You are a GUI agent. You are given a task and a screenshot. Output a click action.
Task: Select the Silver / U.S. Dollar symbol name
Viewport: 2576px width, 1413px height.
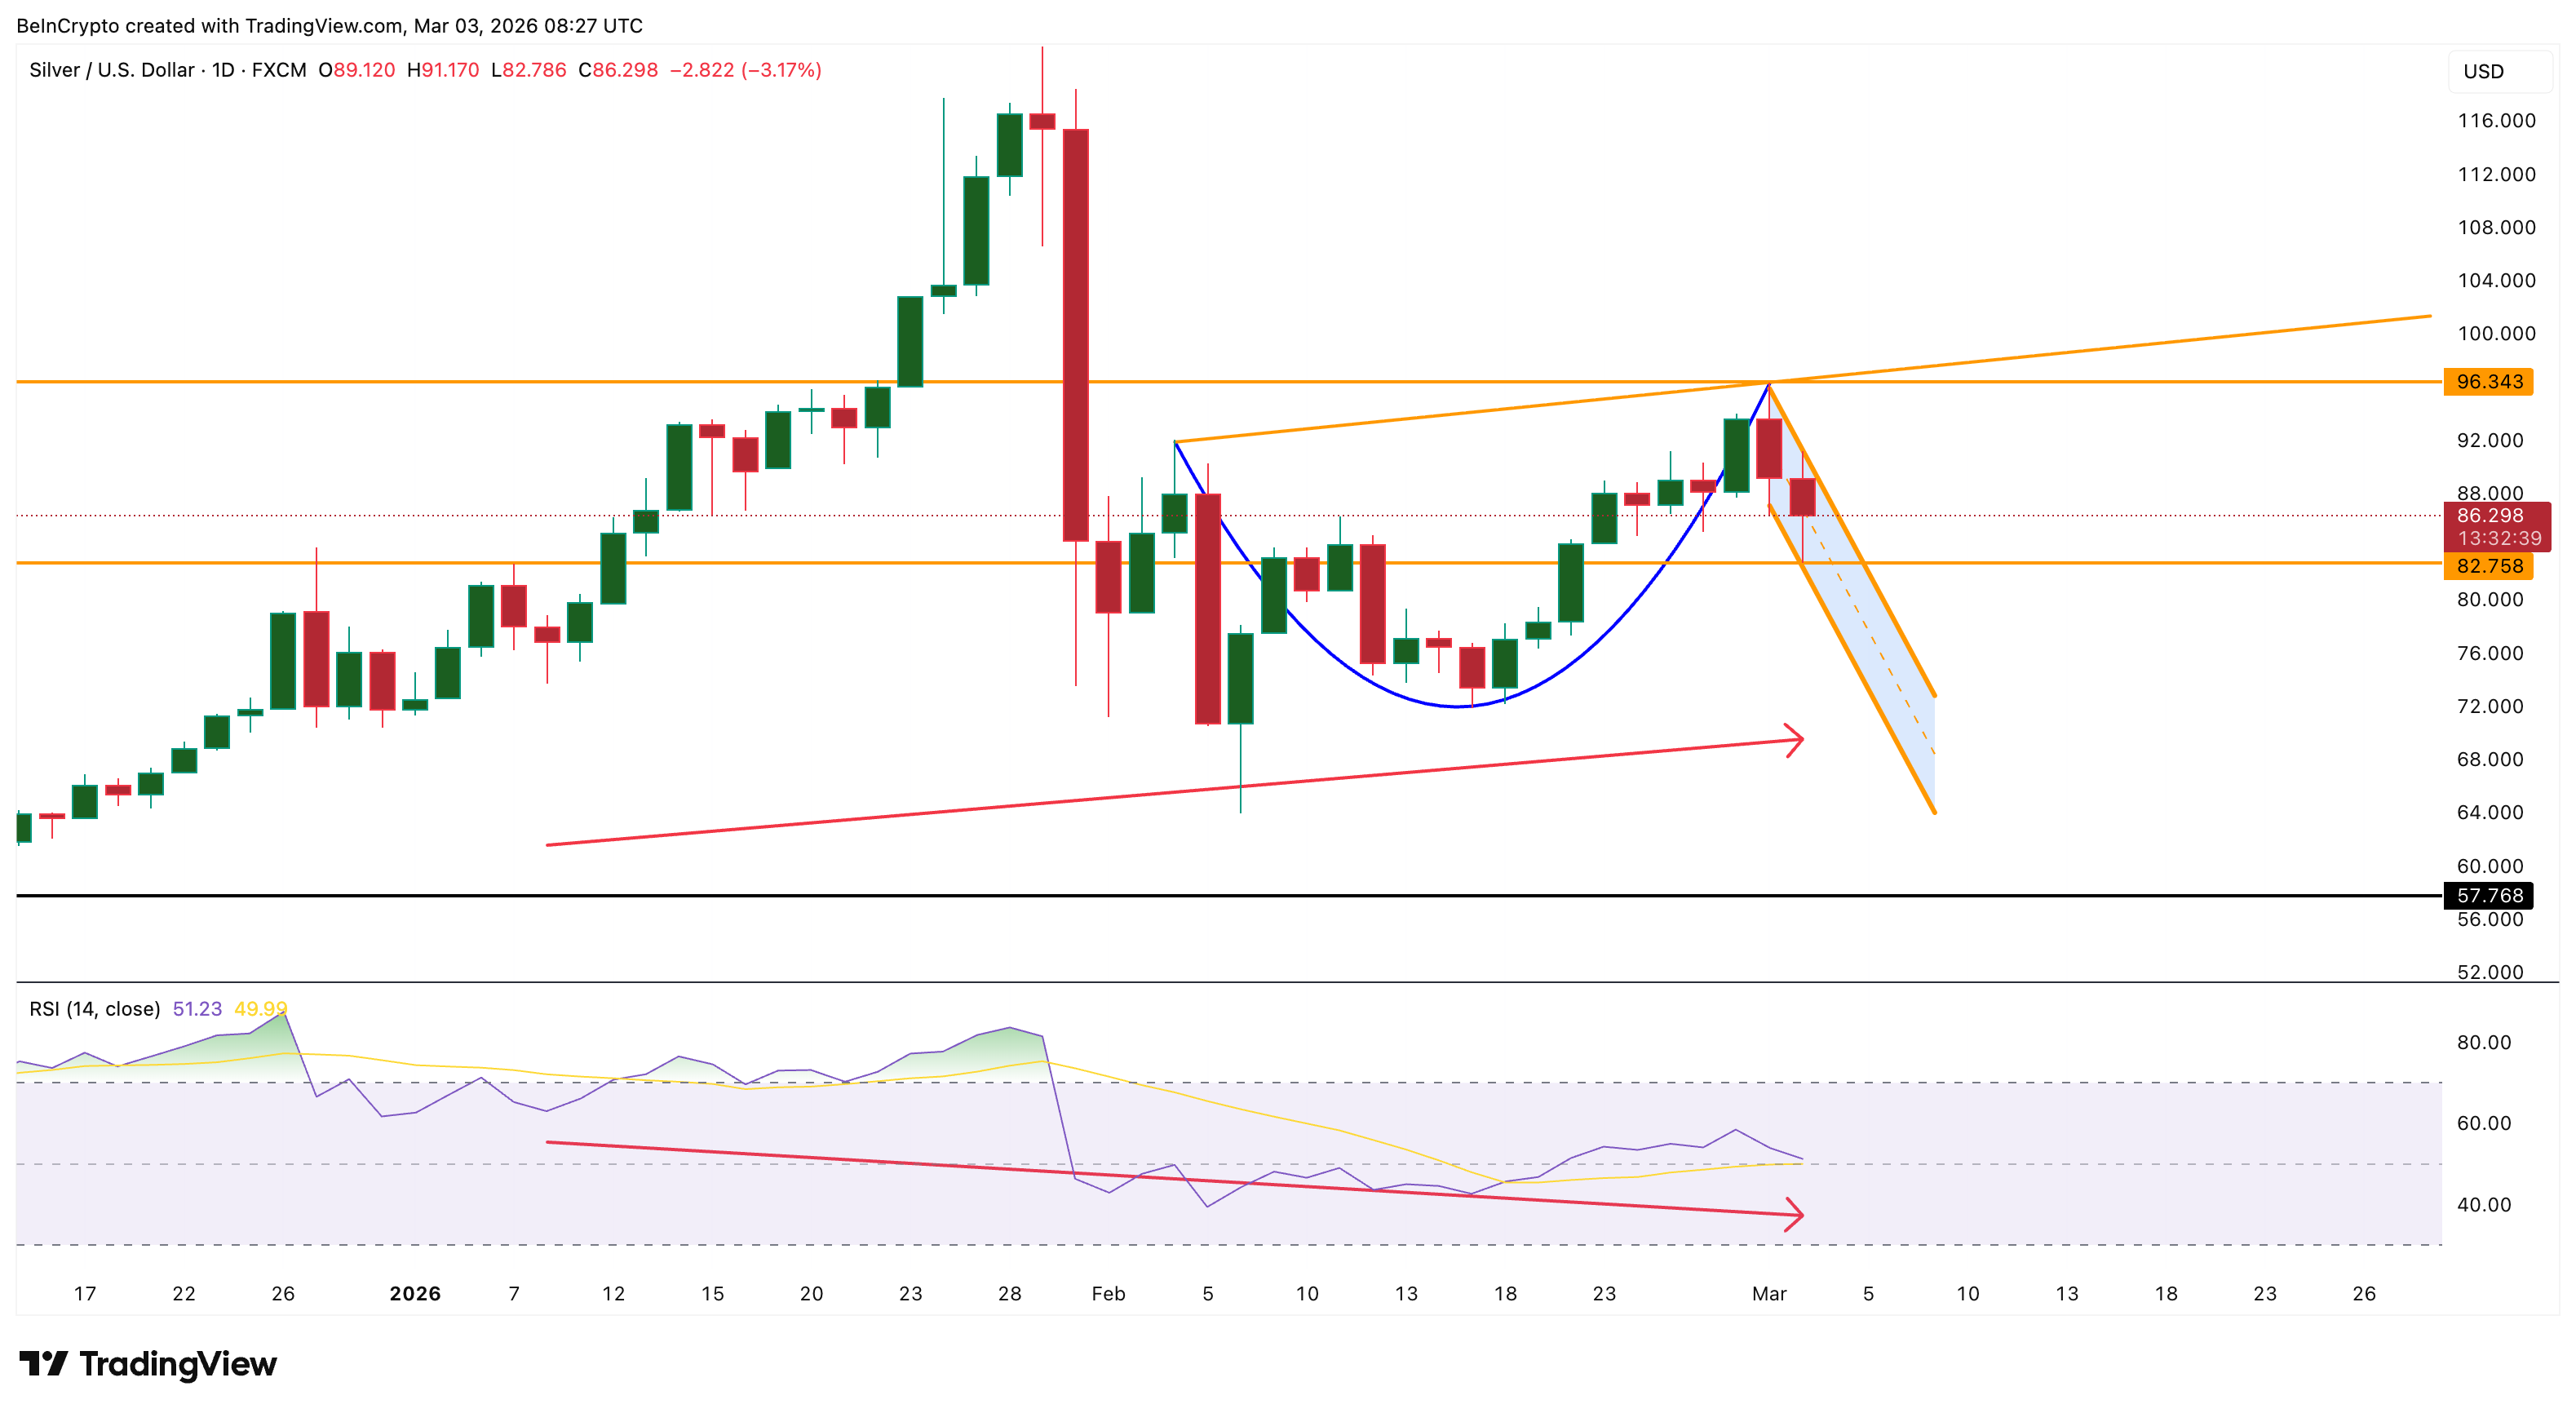tap(110, 70)
